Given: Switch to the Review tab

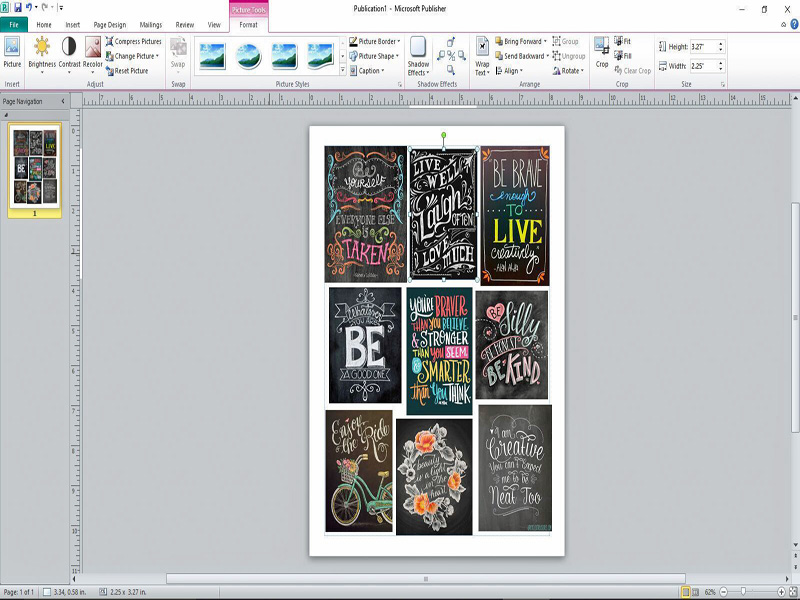Looking at the screenshot, I should [185, 24].
